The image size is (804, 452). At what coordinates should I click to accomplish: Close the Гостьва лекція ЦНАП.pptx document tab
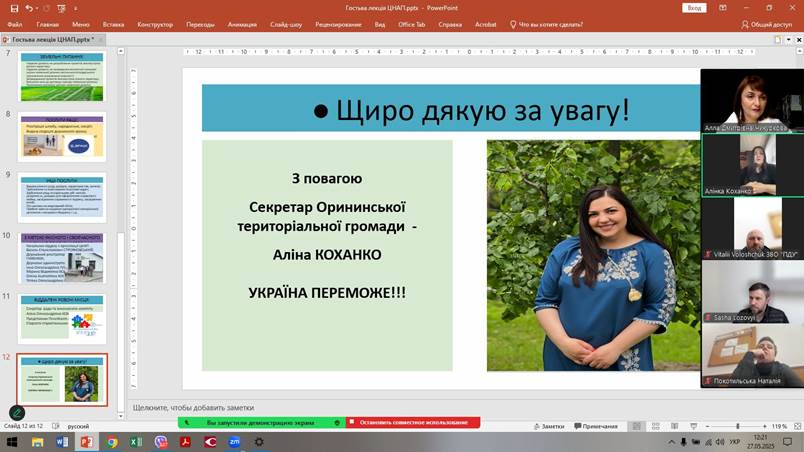(x=99, y=40)
